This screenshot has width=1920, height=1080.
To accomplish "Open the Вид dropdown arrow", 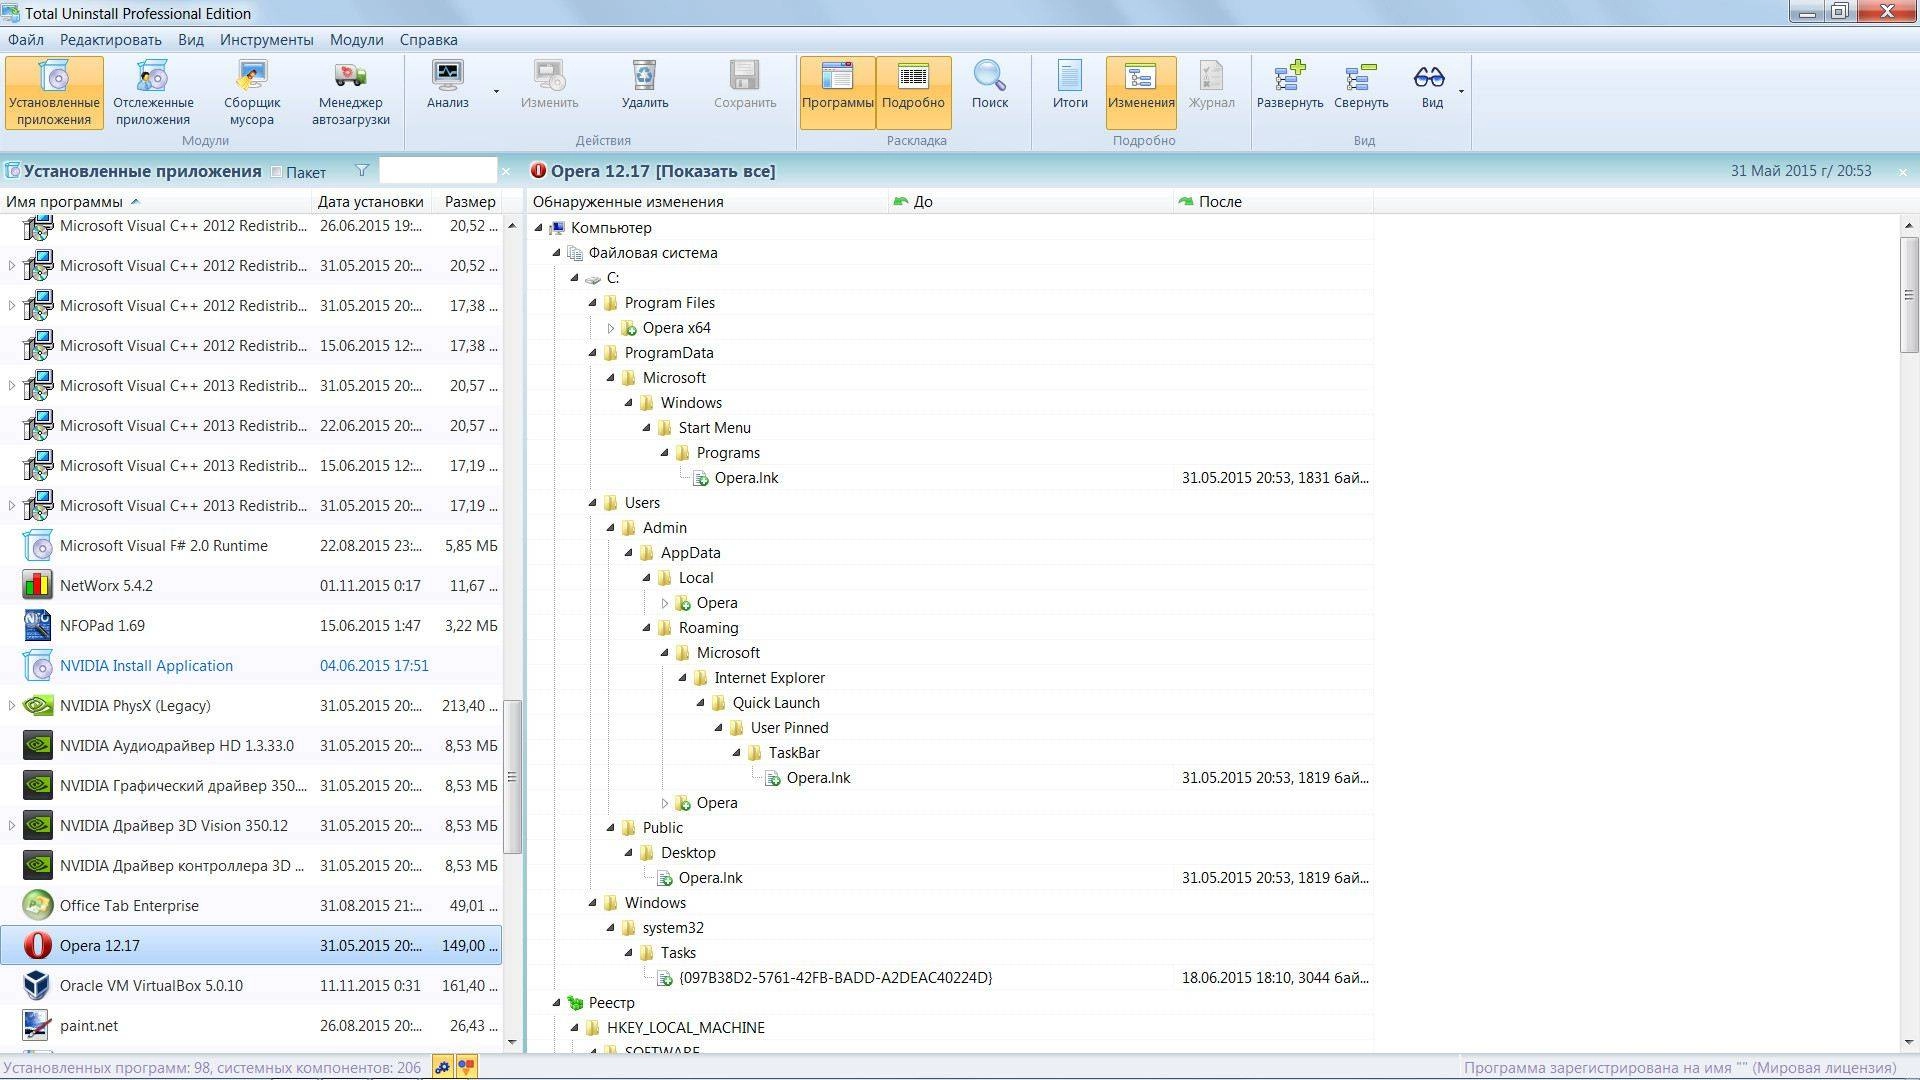I will tap(1461, 92).
